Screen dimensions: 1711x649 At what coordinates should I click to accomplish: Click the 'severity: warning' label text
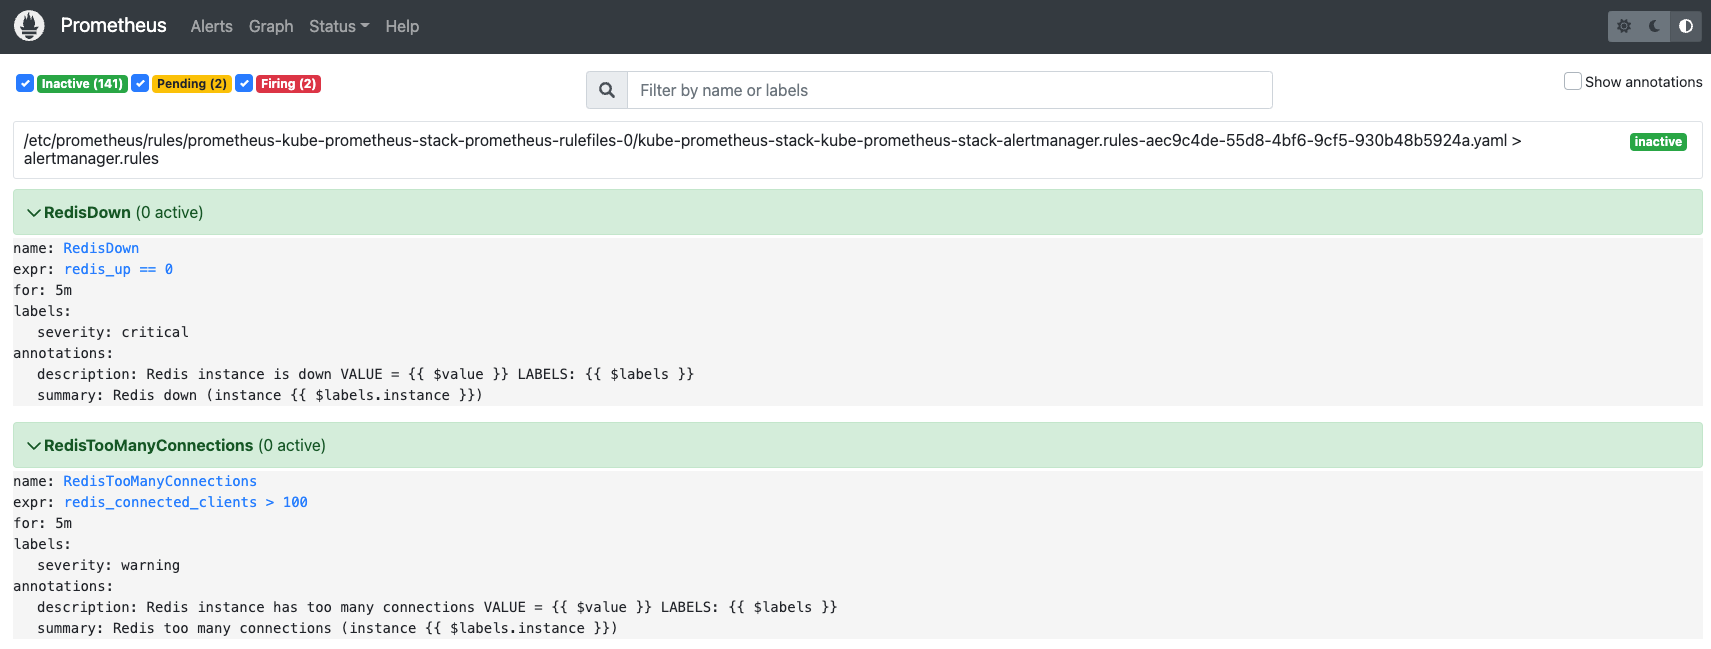pyautogui.click(x=109, y=565)
